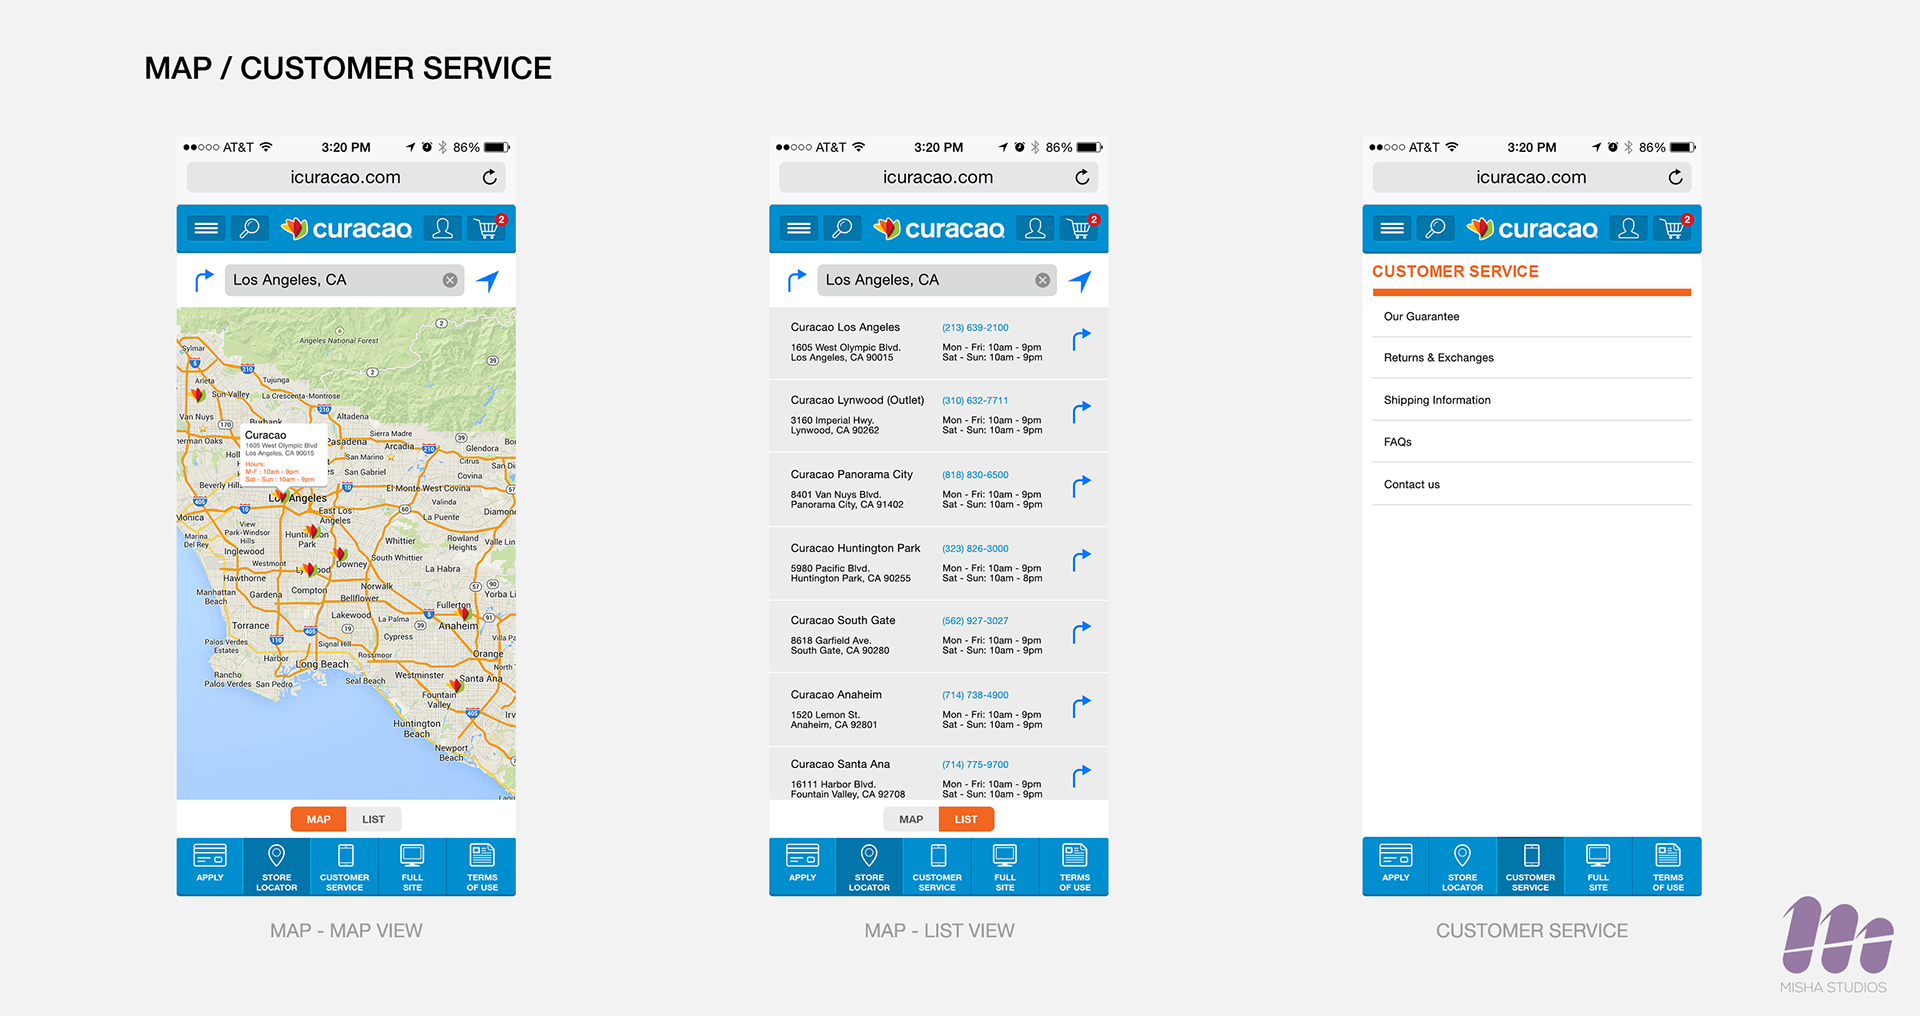
Task: Click icuracao.com address bar in Customer Service screen
Action: click(x=1531, y=177)
